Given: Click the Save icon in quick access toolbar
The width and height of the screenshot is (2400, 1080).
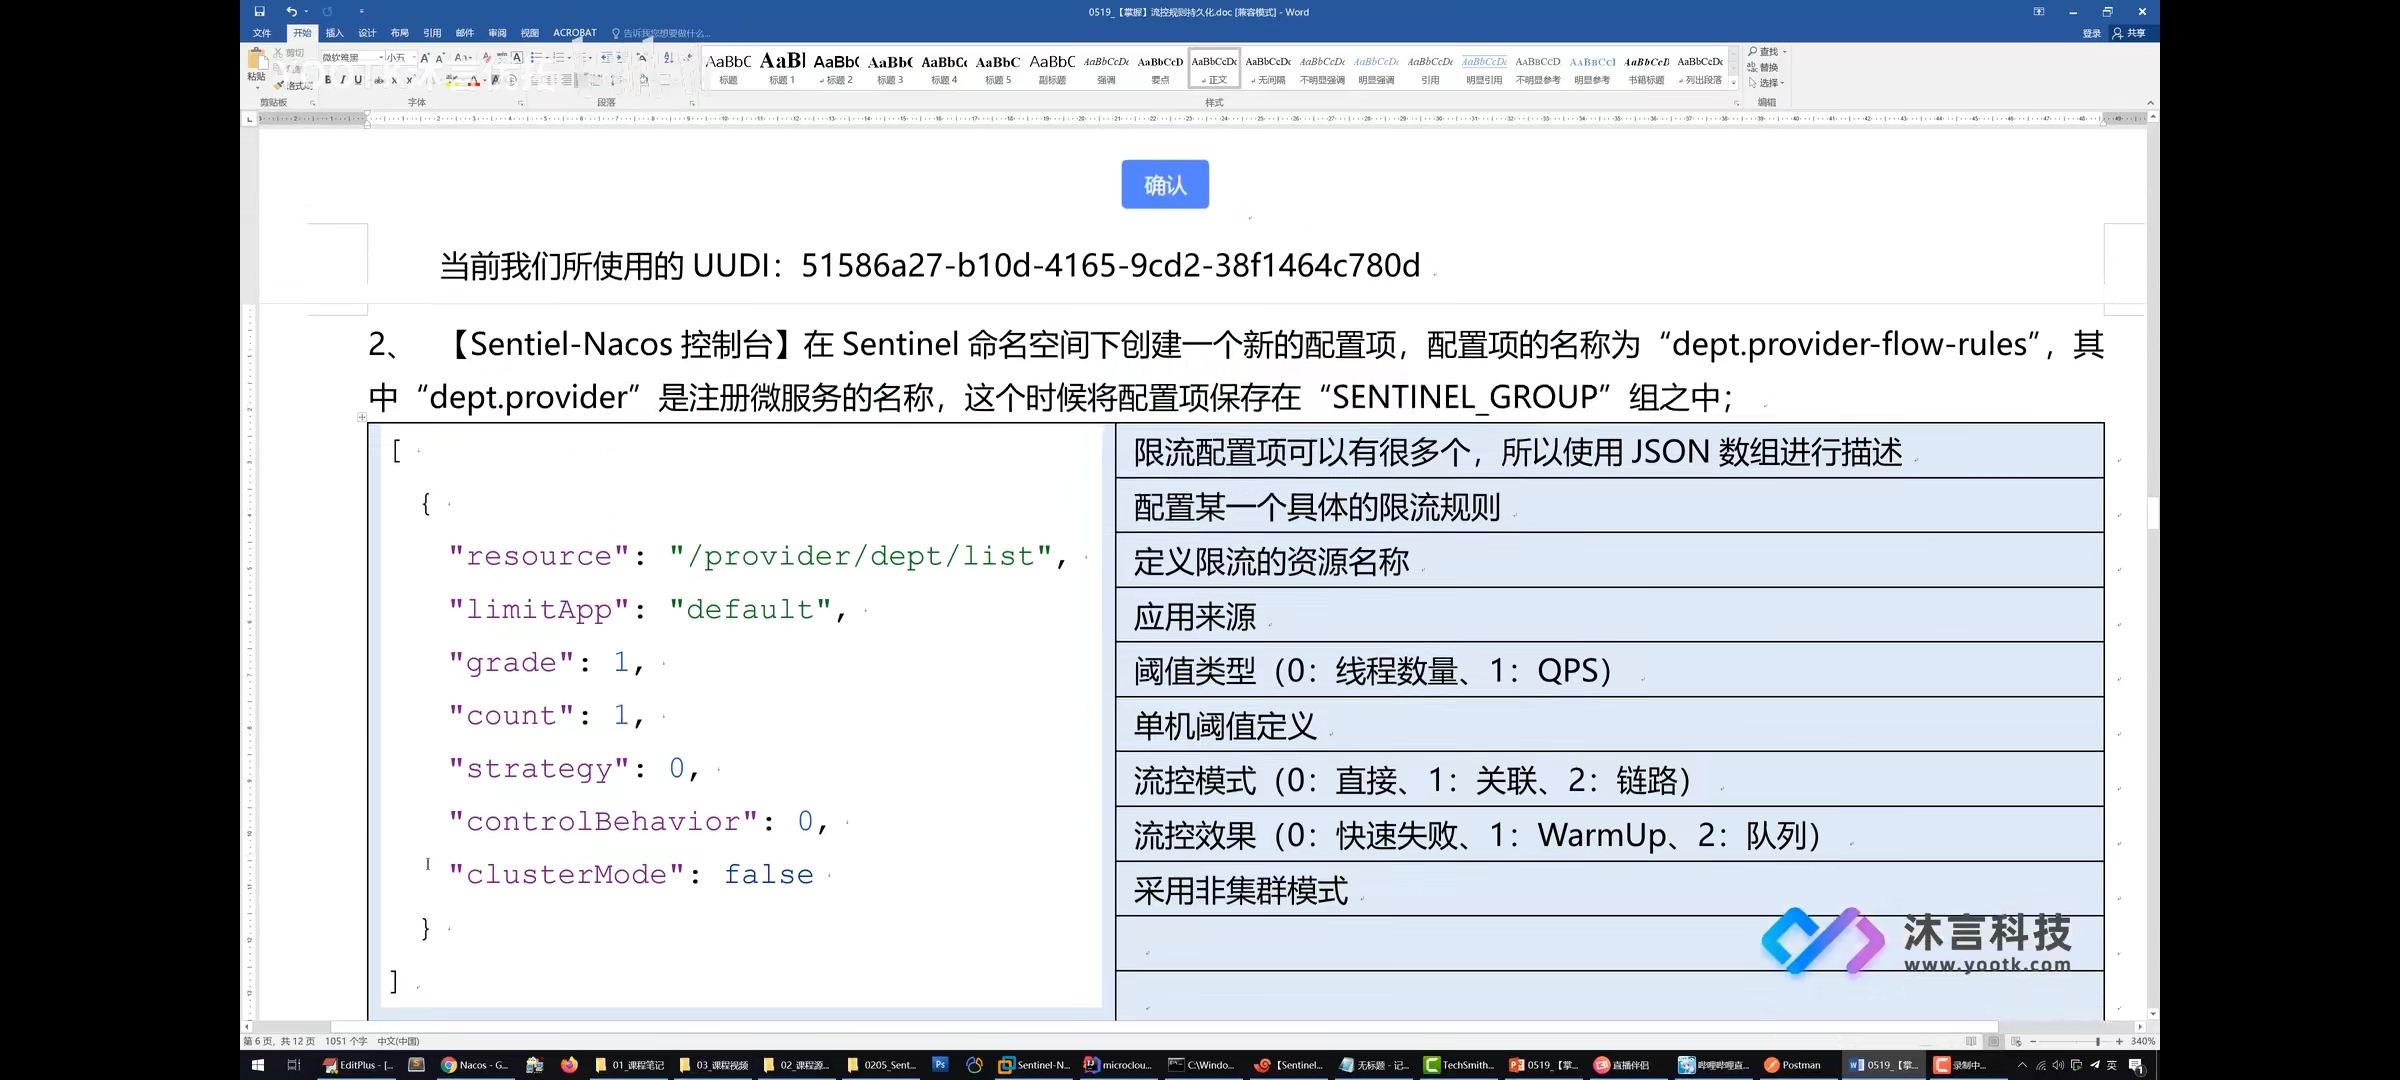Looking at the screenshot, I should click(259, 12).
